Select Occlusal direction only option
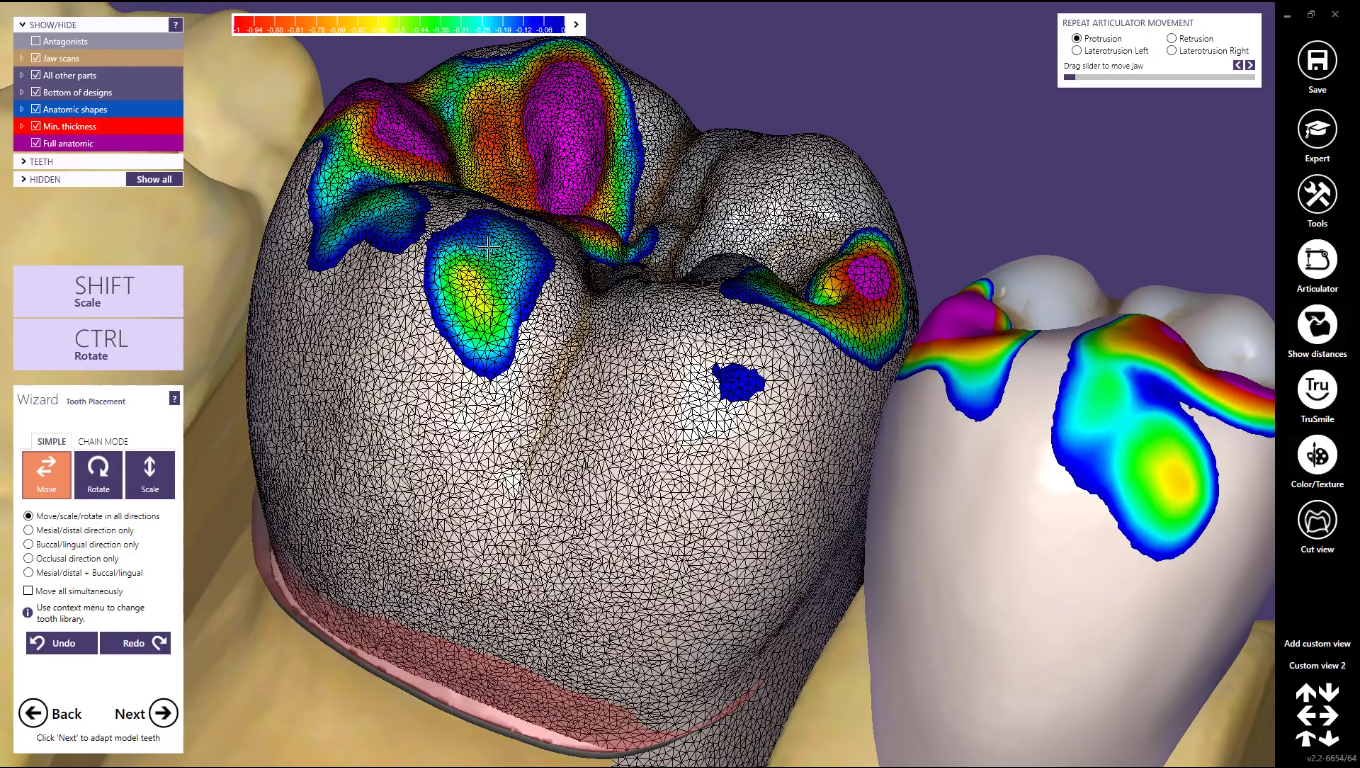Screen dimensions: 1360x768 28,559
